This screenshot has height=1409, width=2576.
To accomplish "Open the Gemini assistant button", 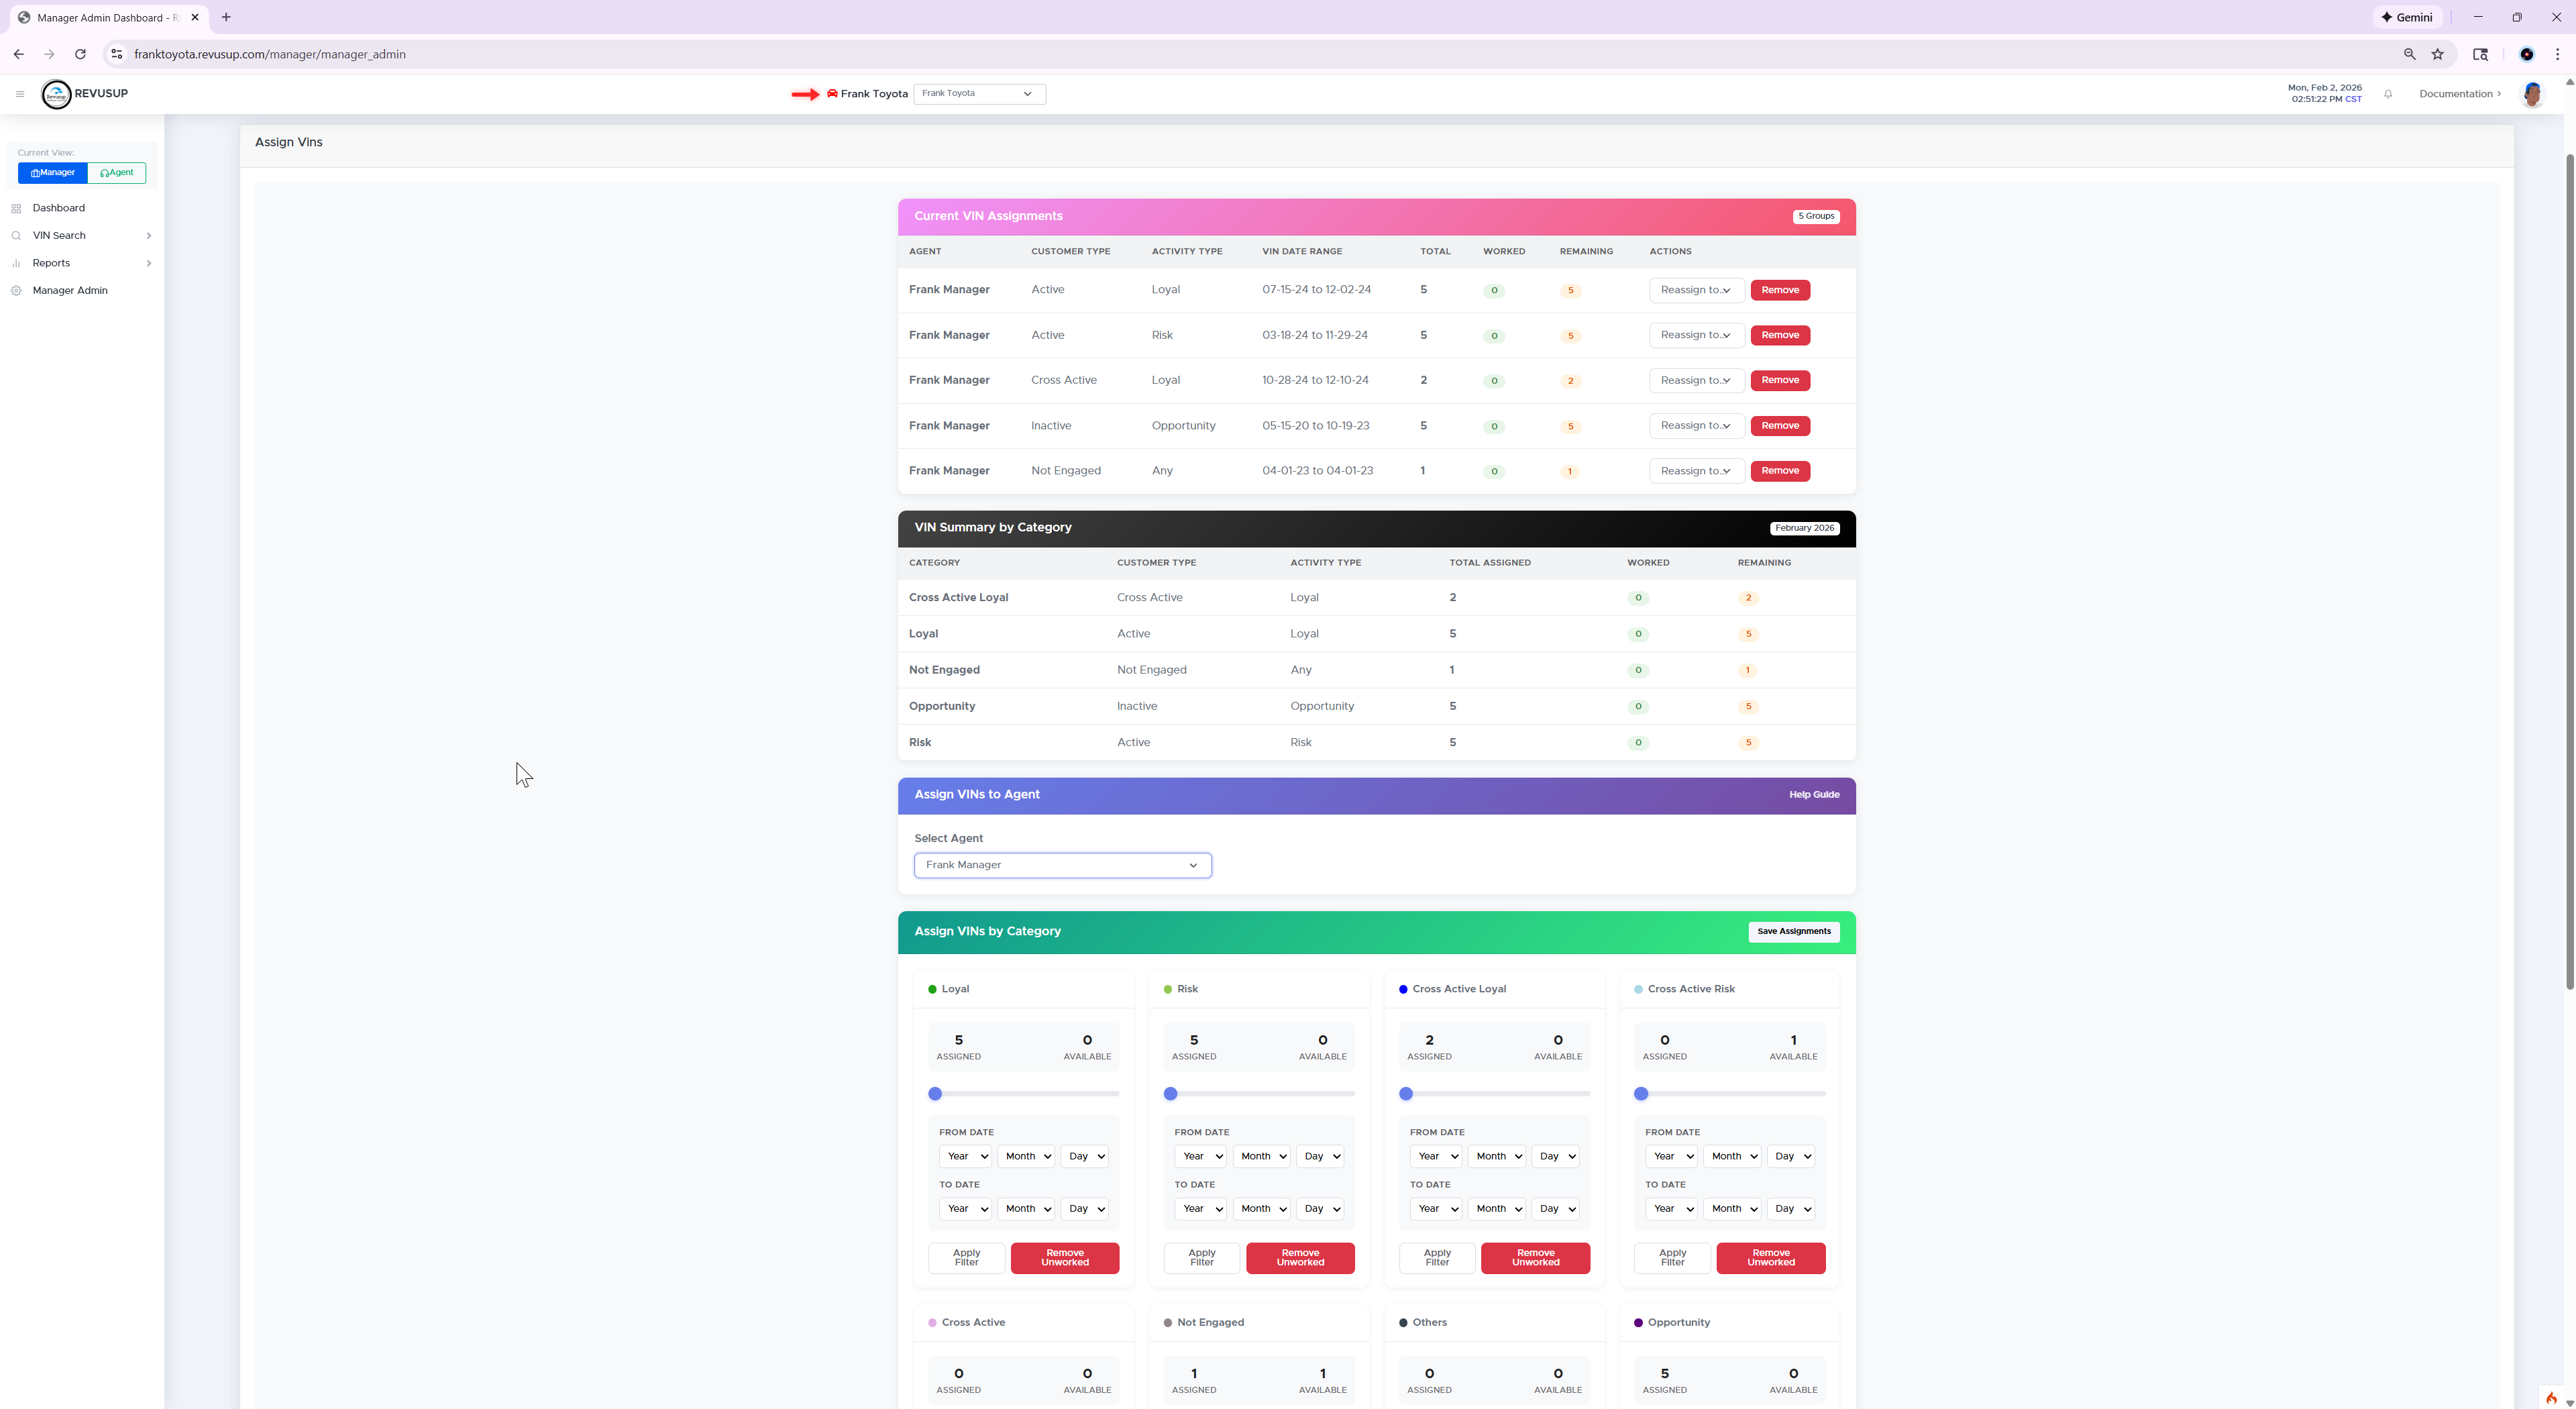I will click(x=2406, y=17).
